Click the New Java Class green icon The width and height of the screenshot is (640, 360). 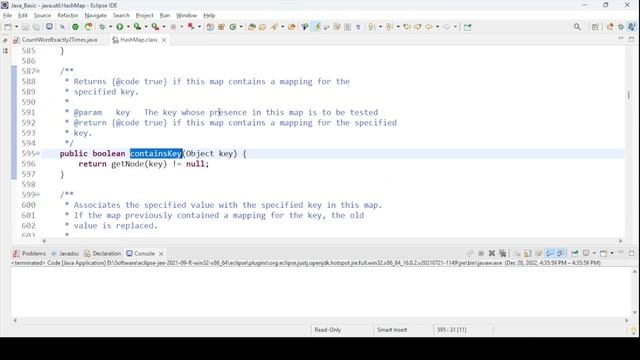click(x=233, y=27)
